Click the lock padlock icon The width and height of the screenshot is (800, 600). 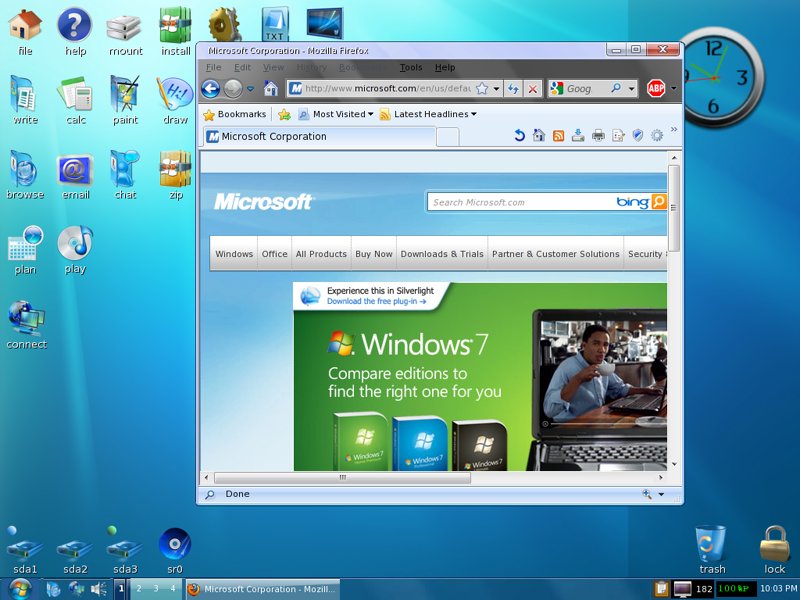(774, 550)
